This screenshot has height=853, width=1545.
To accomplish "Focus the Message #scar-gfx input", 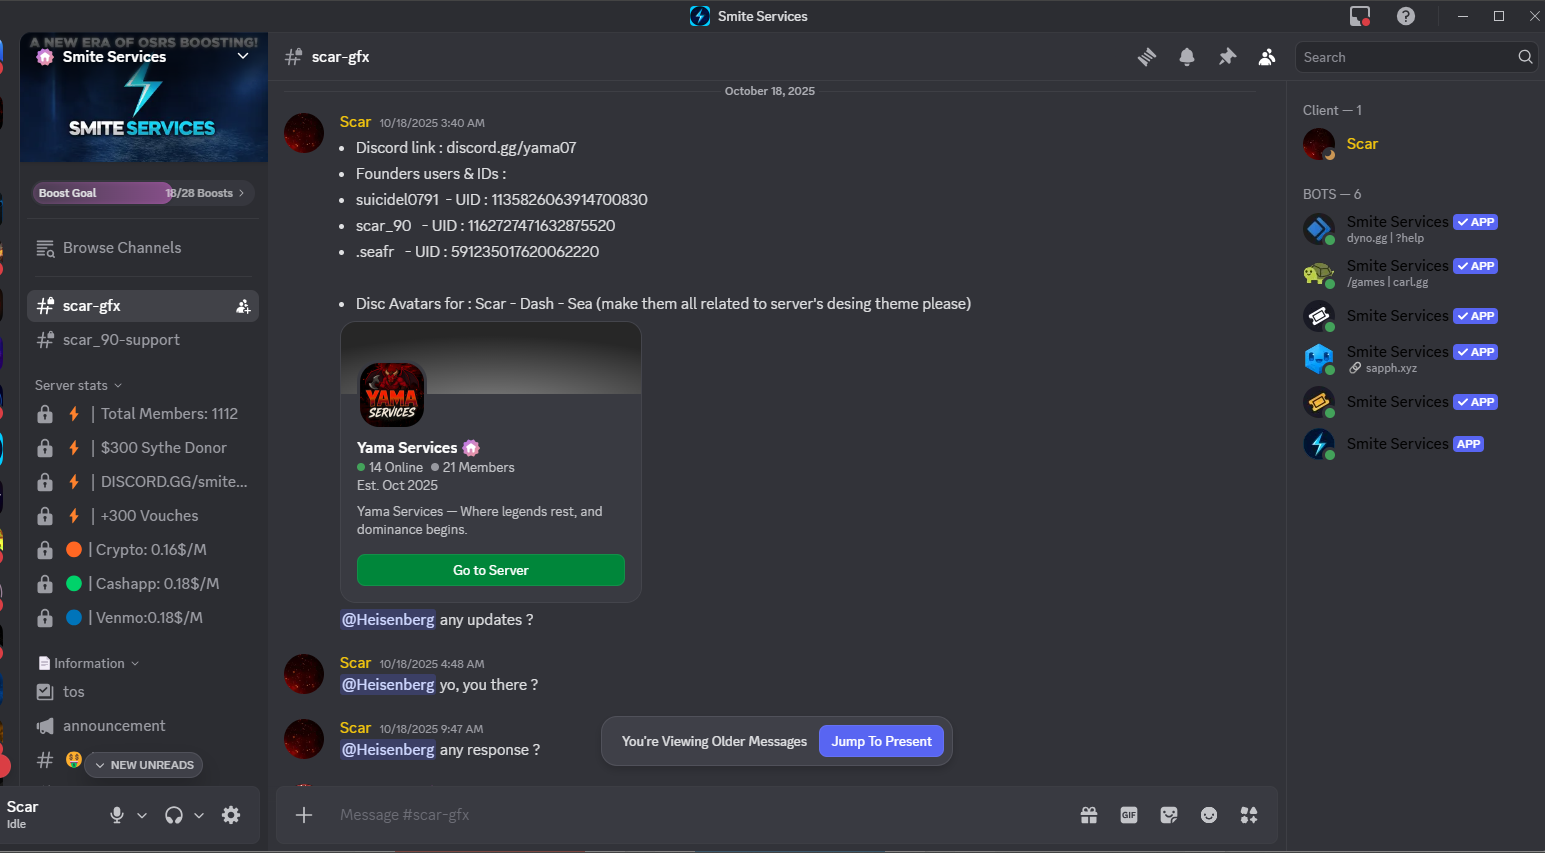I will click(x=700, y=815).
